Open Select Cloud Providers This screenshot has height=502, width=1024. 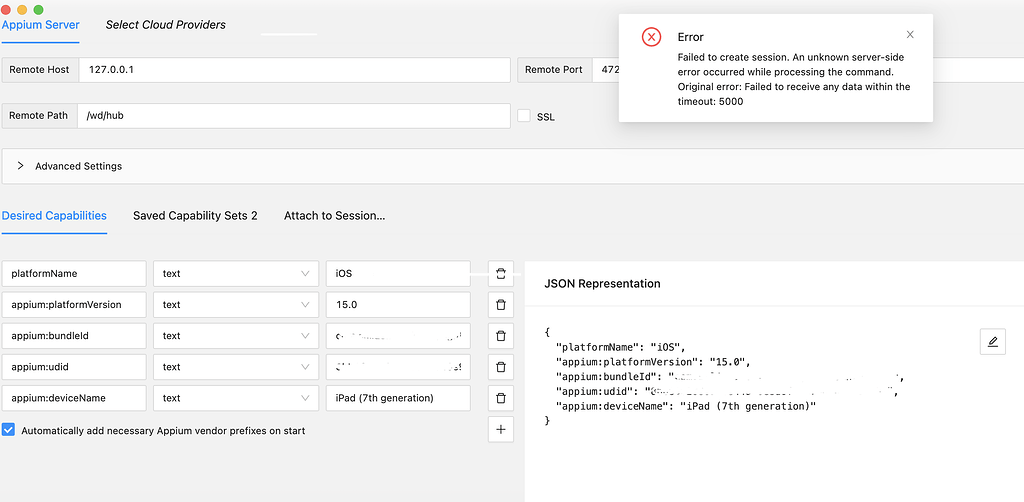click(x=166, y=25)
